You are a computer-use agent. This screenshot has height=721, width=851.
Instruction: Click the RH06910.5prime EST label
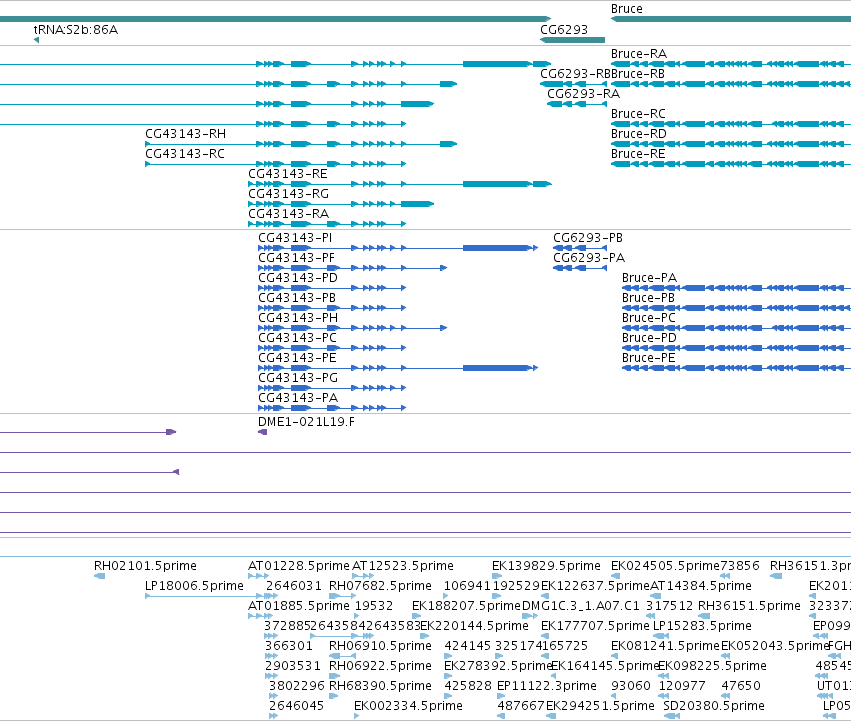380,646
